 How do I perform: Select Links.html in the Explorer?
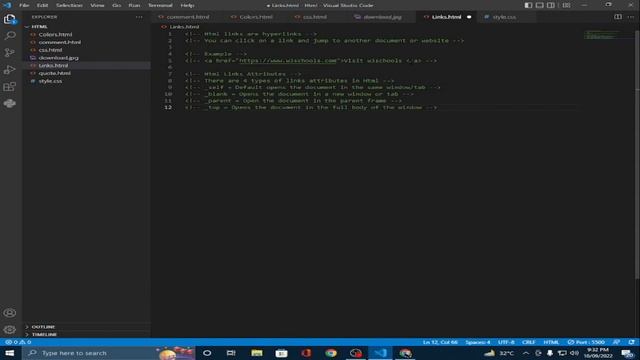[x=53, y=65]
